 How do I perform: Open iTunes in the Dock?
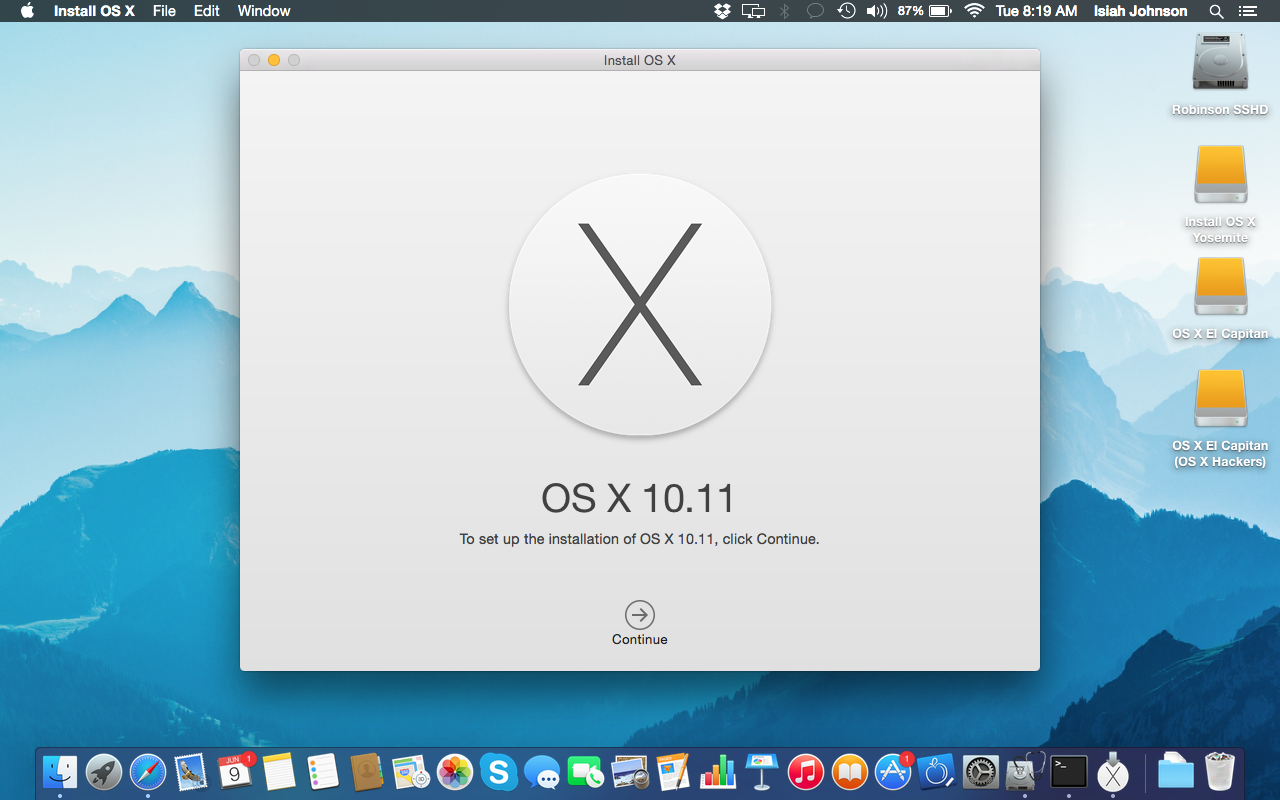coord(805,771)
